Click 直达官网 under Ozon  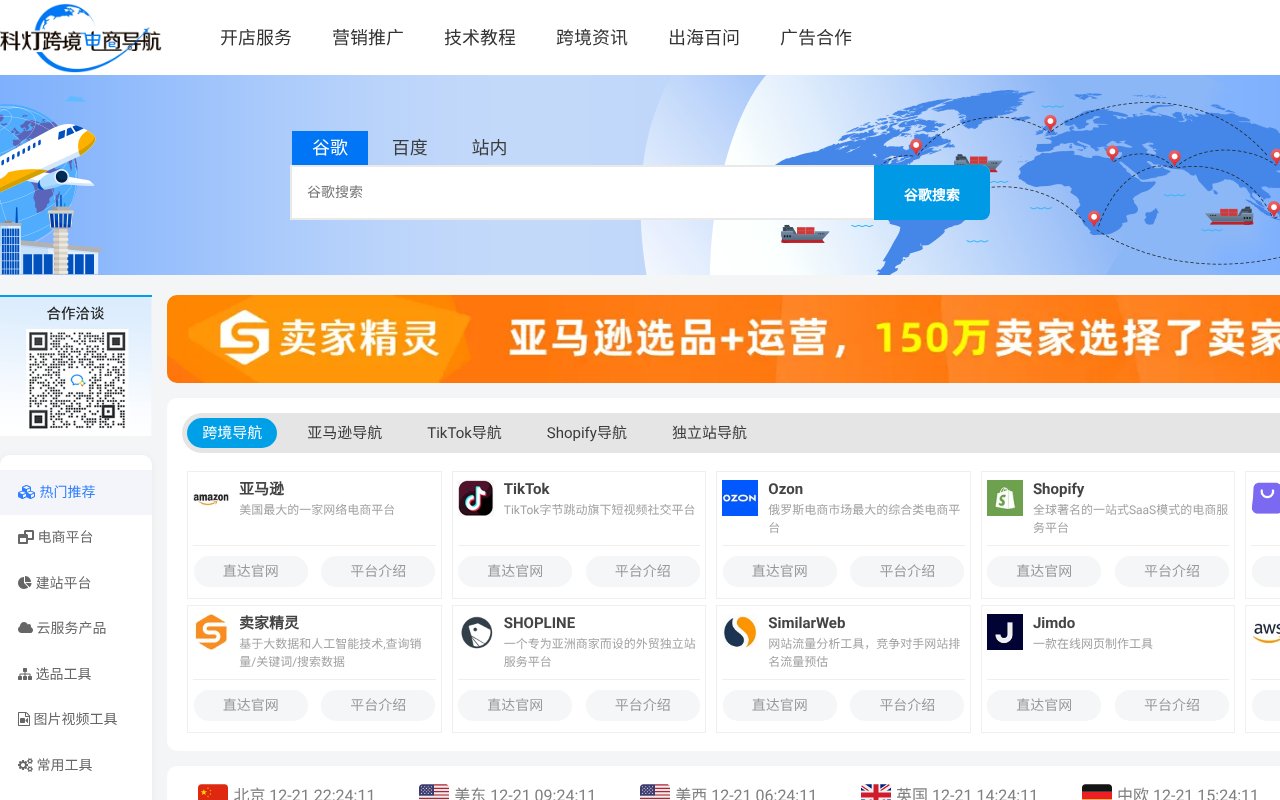click(x=779, y=571)
